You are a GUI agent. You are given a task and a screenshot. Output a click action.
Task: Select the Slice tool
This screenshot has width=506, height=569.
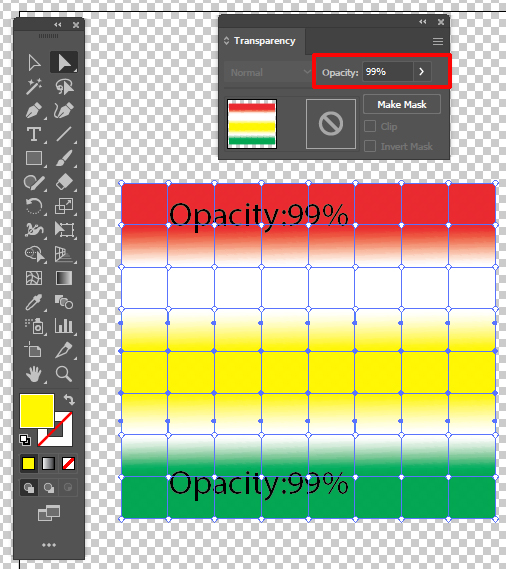[64, 350]
